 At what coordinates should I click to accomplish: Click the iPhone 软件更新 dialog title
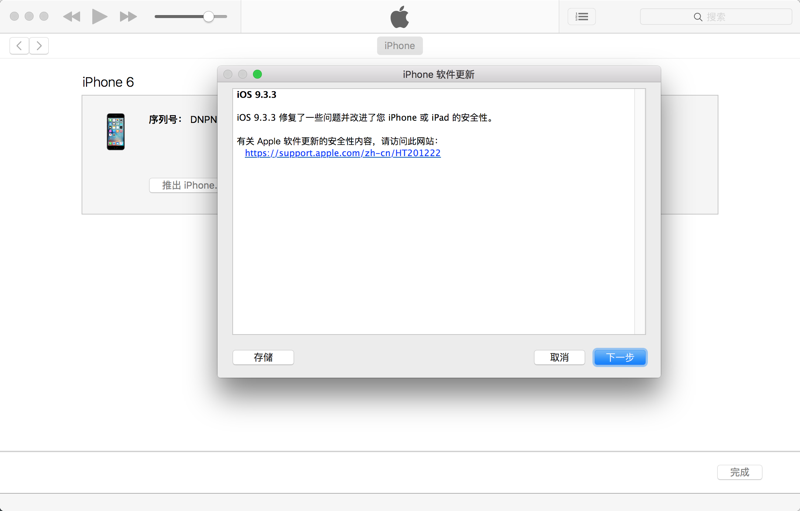coord(439,74)
